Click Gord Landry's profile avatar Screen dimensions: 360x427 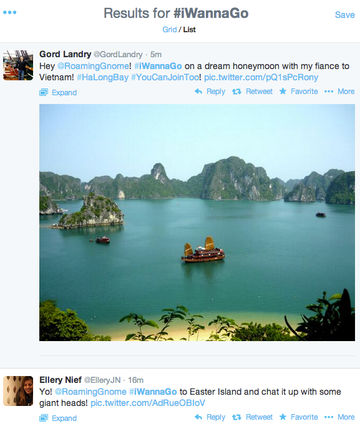pyautogui.click(x=18, y=65)
